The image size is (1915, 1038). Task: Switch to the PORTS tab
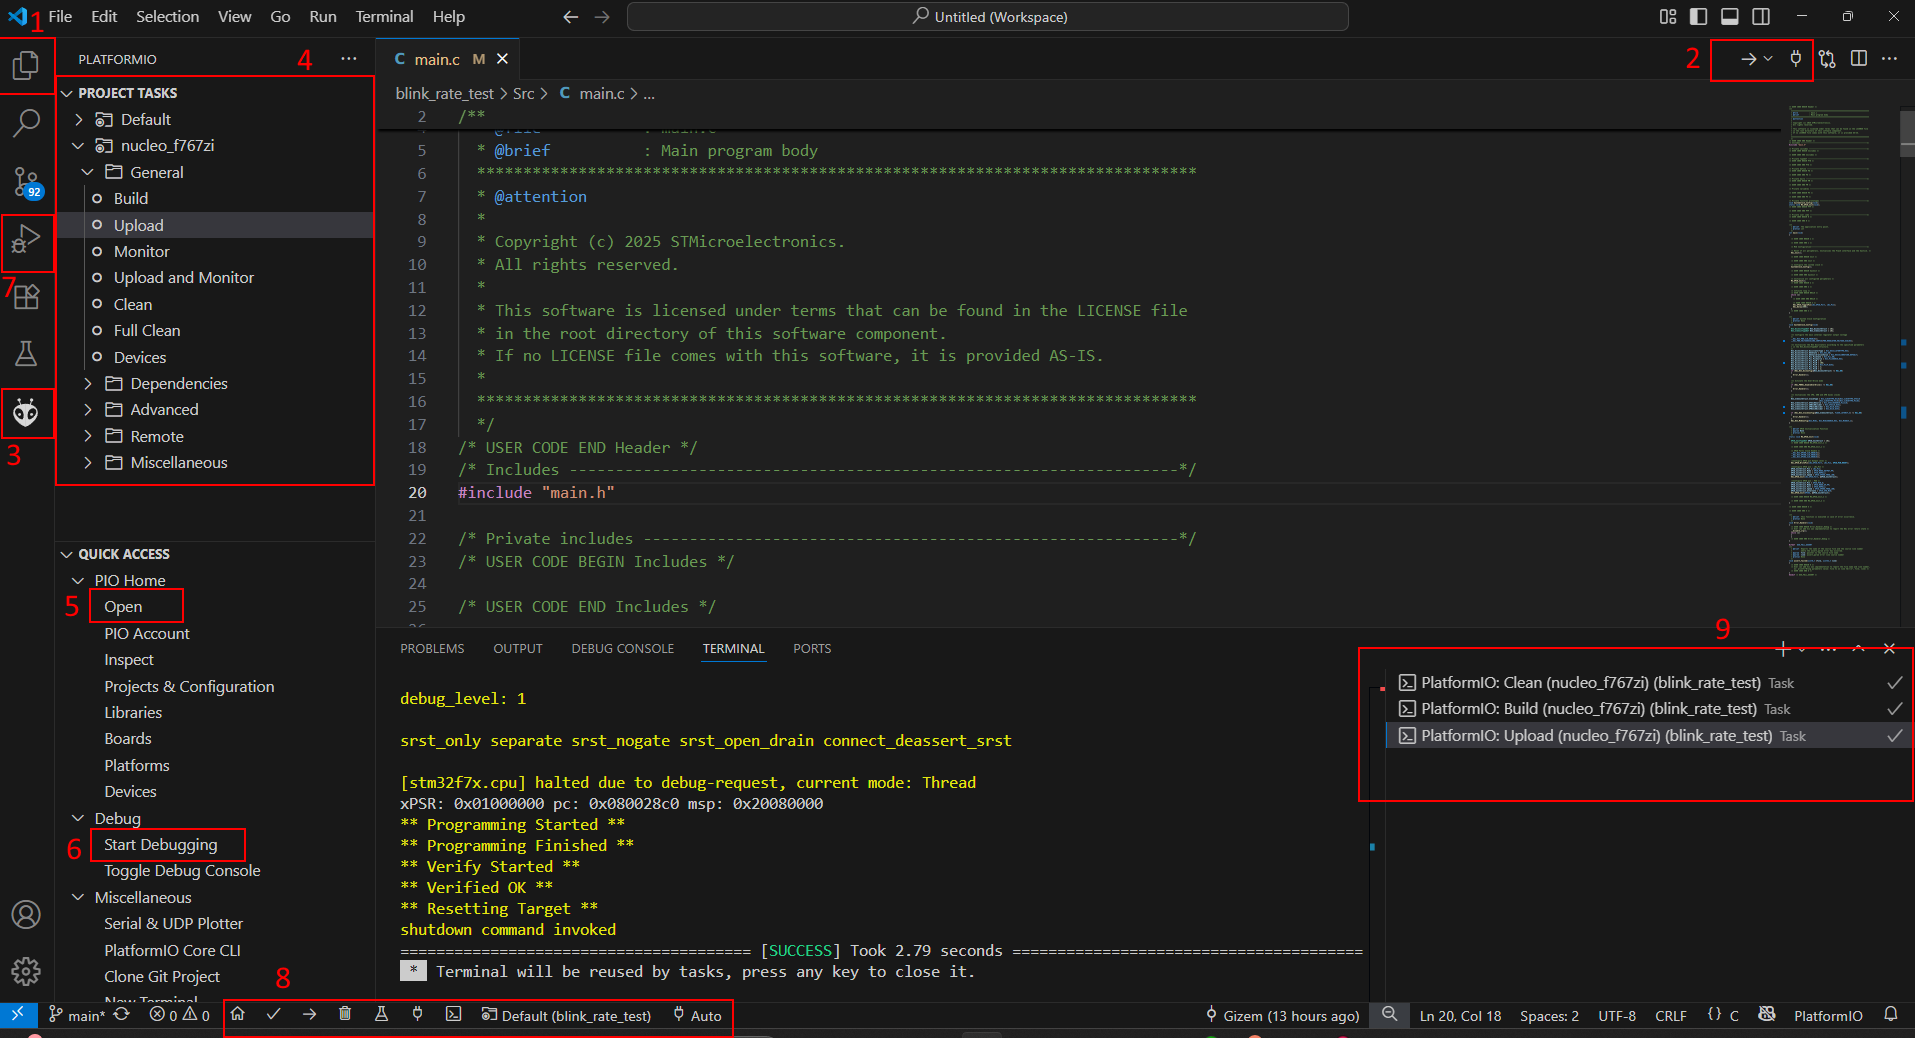(812, 648)
